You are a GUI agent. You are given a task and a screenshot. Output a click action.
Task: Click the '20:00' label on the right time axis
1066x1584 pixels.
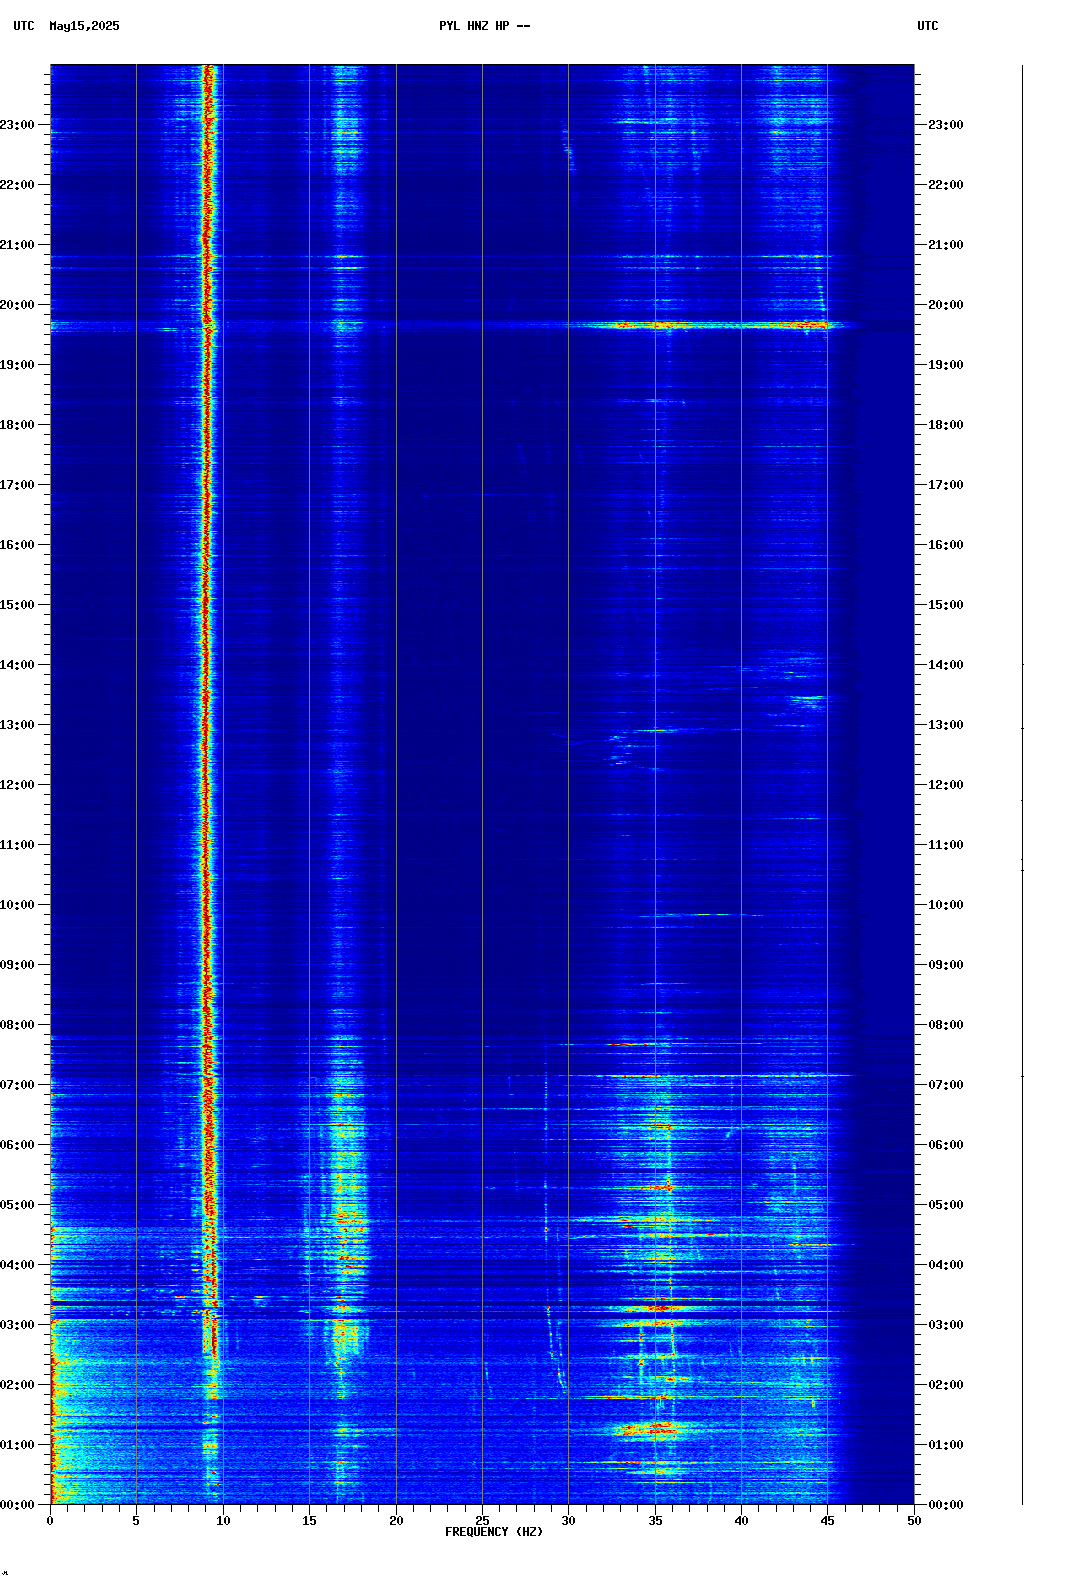pyautogui.click(x=946, y=305)
